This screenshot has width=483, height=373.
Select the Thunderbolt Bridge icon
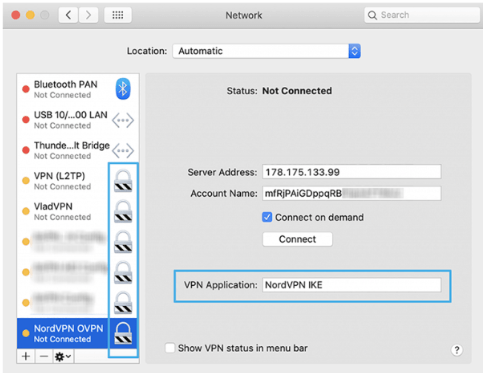point(123,151)
